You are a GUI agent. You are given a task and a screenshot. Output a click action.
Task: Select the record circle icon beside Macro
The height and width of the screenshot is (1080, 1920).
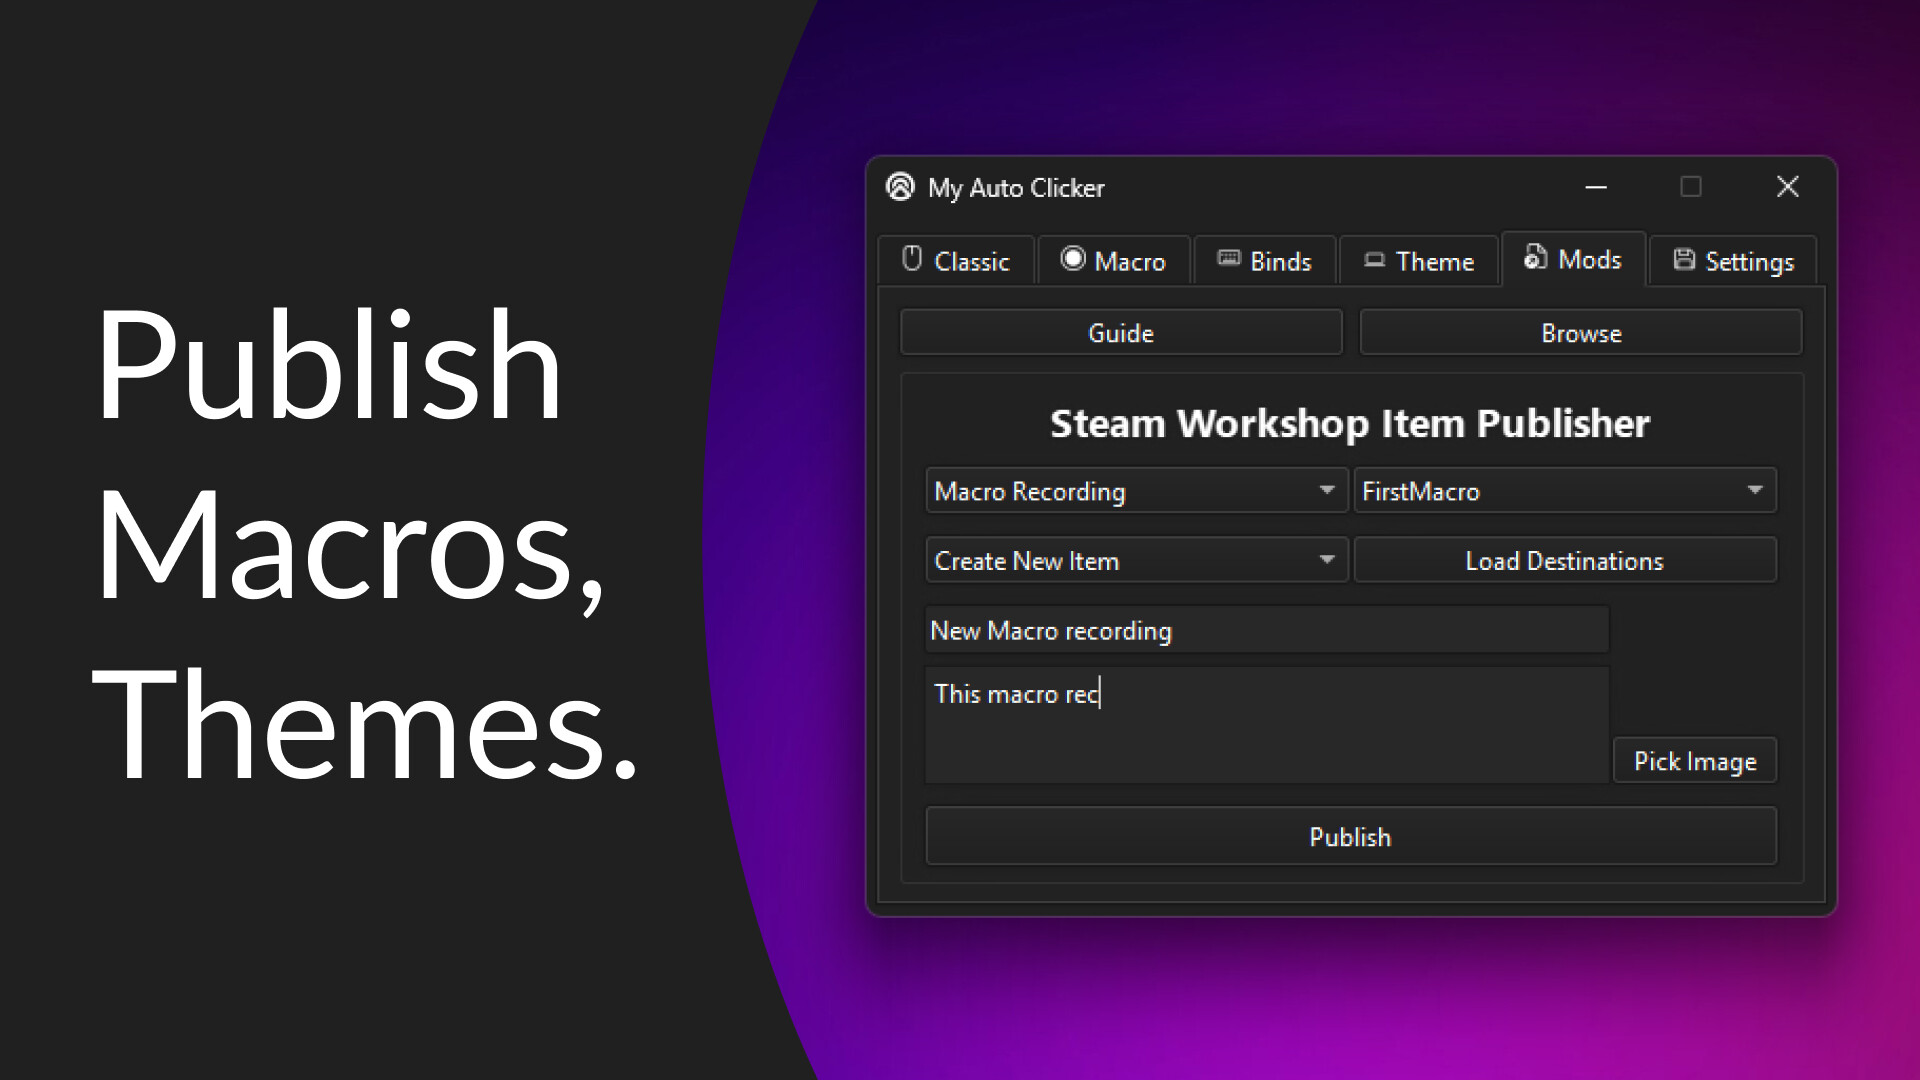tap(1073, 259)
